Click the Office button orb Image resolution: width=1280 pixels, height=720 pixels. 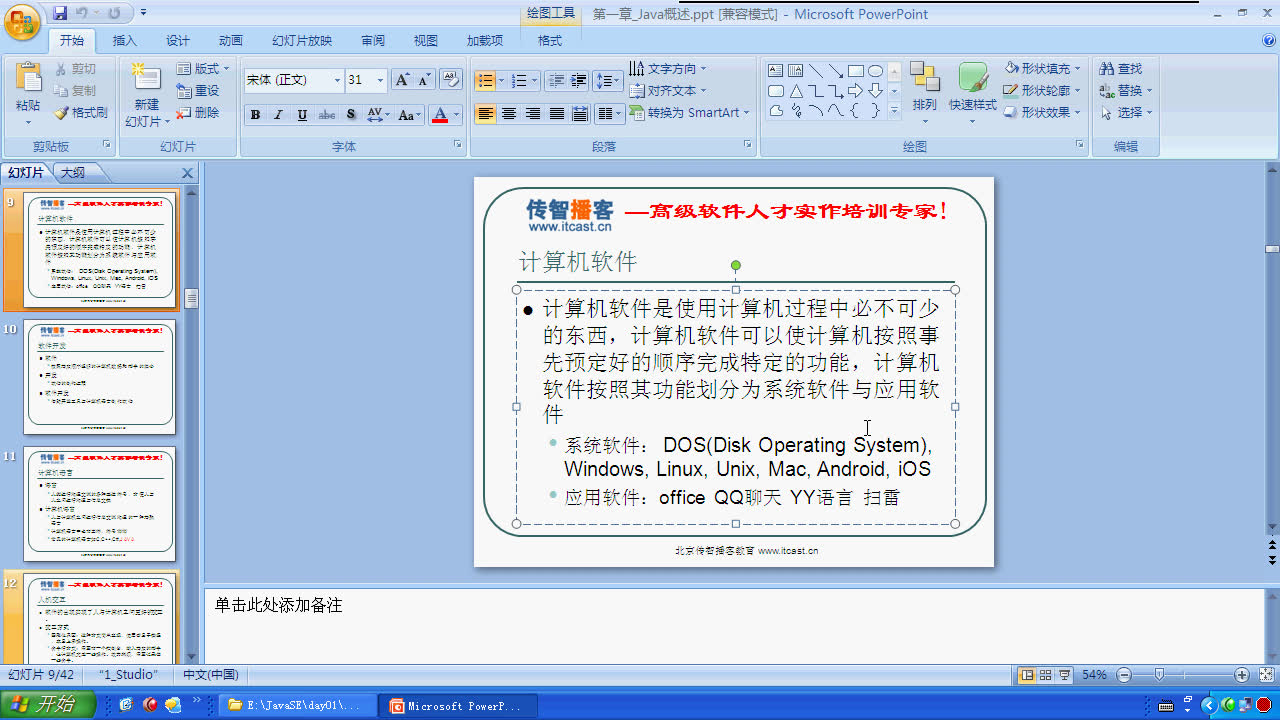coord(22,21)
